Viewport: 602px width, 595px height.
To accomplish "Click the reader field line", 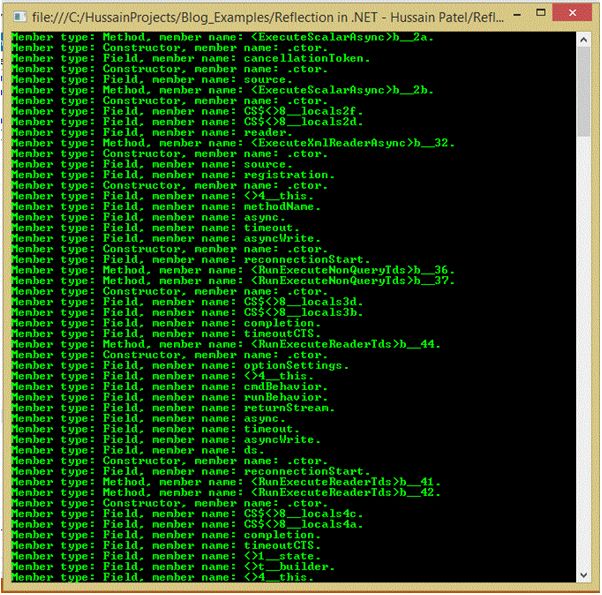I will [152, 132].
